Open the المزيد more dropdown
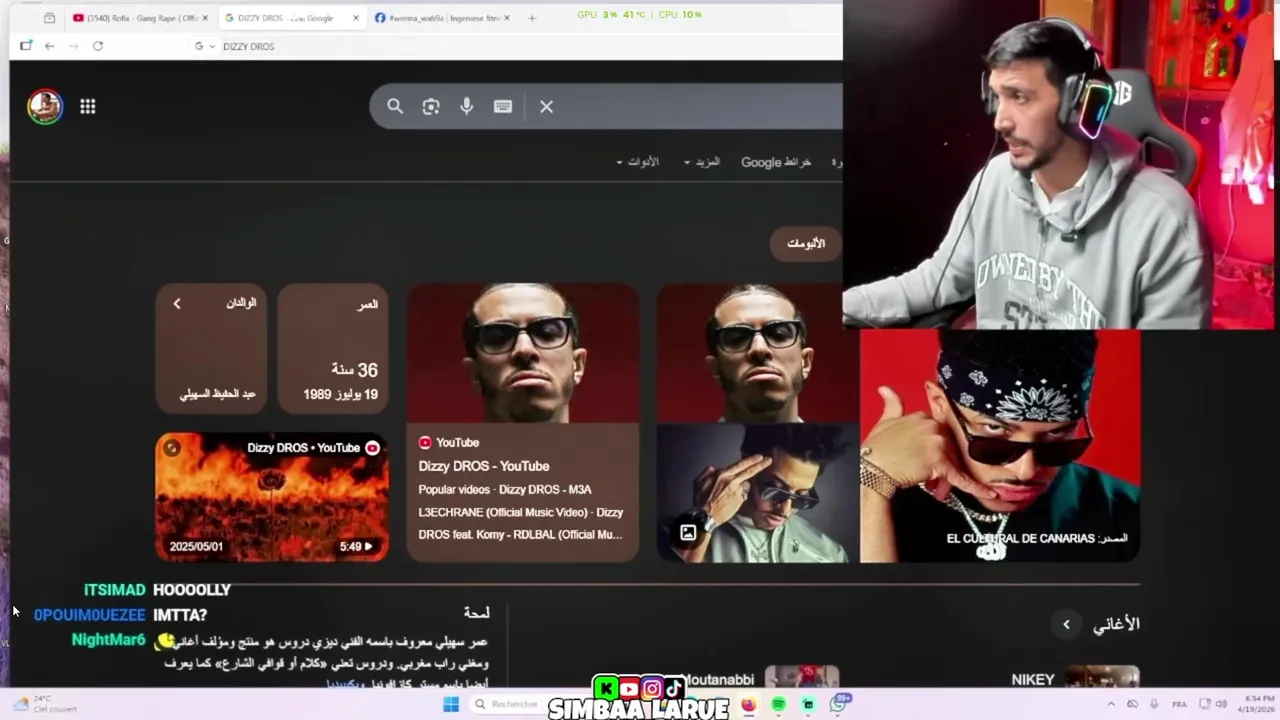This screenshot has width=1280, height=720. click(x=702, y=162)
